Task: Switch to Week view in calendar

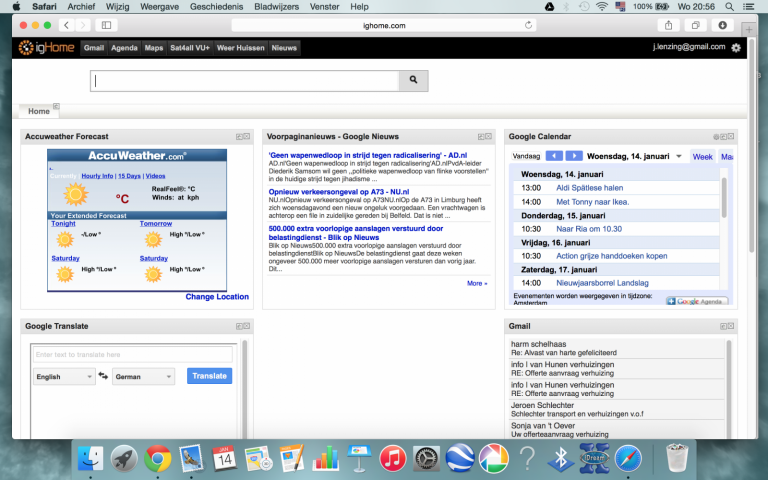Action: [x=703, y=156]
